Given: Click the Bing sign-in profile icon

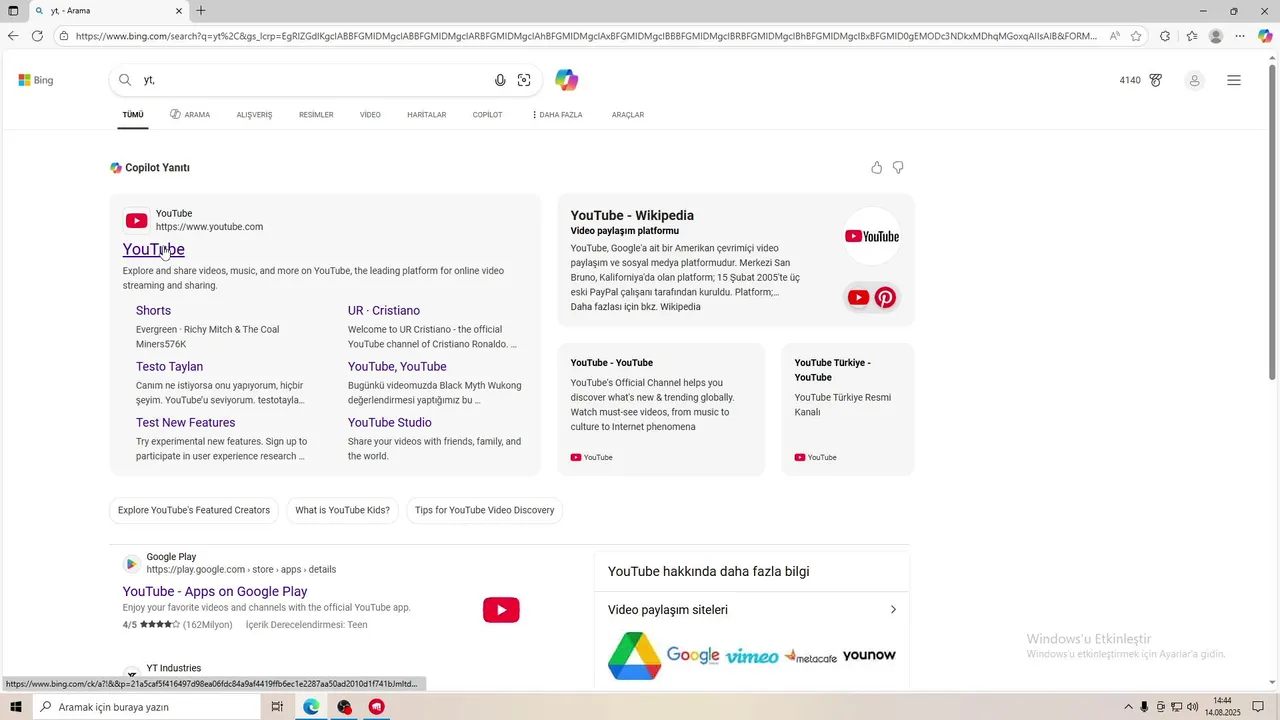Looking at the screenshot, I should [1194, 80].
